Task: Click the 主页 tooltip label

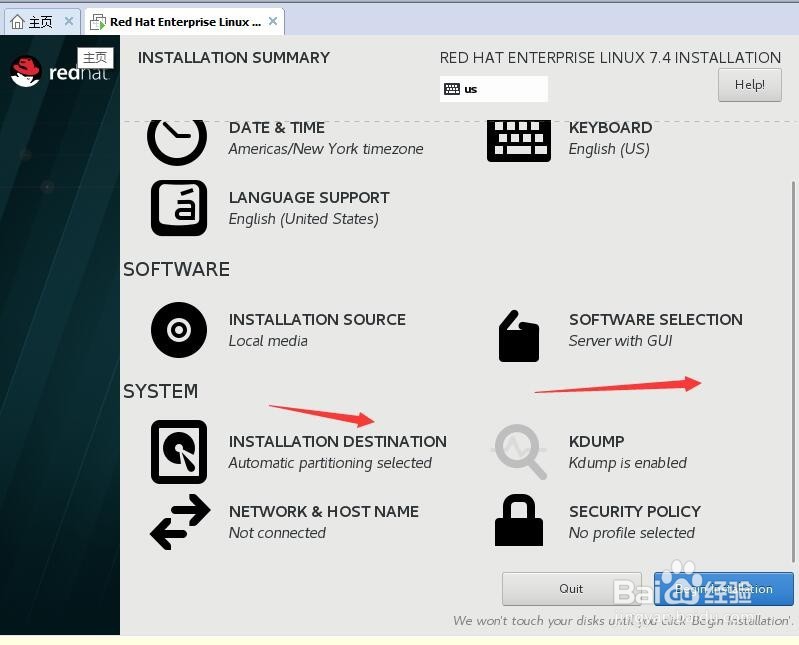Action: click(95, 58)
